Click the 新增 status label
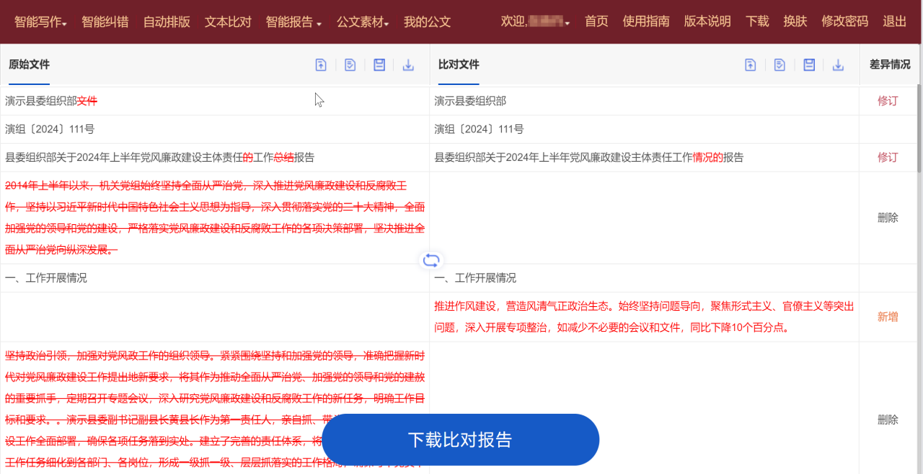Viewport: 924px width, 474px height. [887, 317]
